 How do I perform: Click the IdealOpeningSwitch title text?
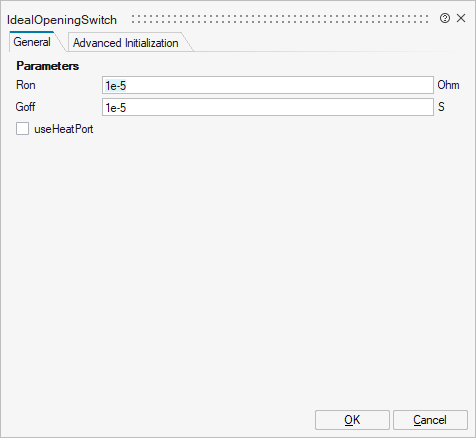coord(62,20)
